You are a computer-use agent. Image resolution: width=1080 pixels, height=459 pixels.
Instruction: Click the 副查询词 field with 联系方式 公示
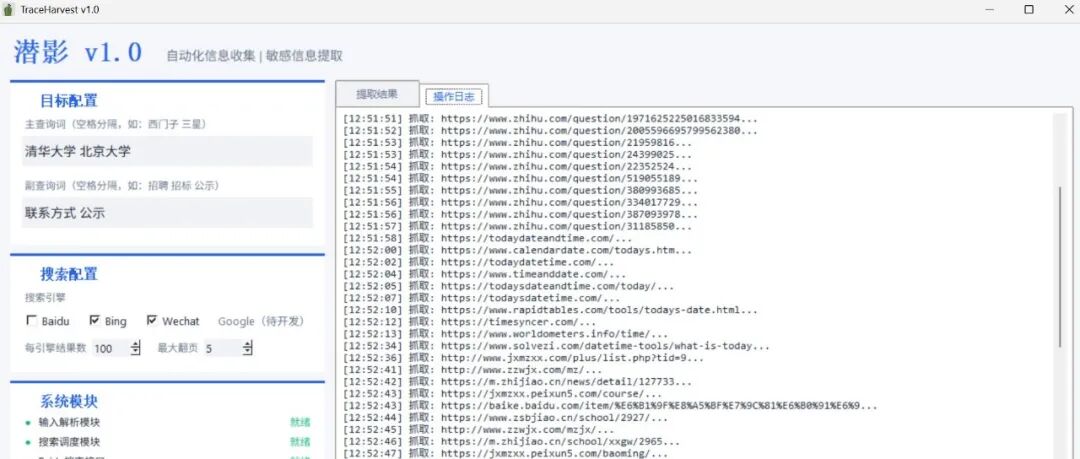pyautogui.click(x=167, y=213)
